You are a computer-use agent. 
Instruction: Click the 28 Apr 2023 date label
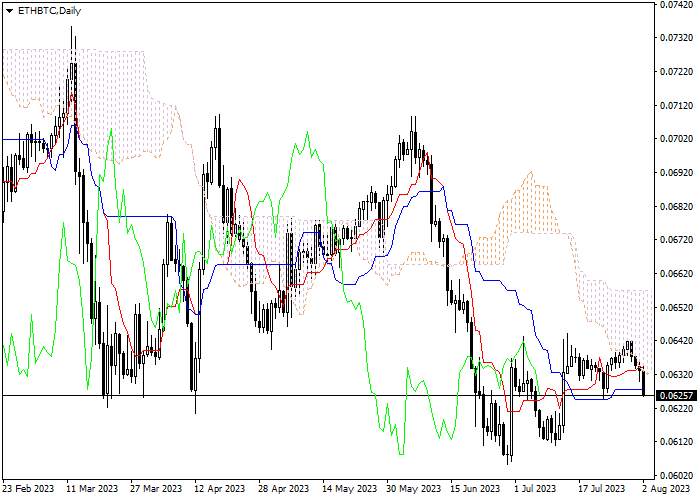tap(283, 489)
